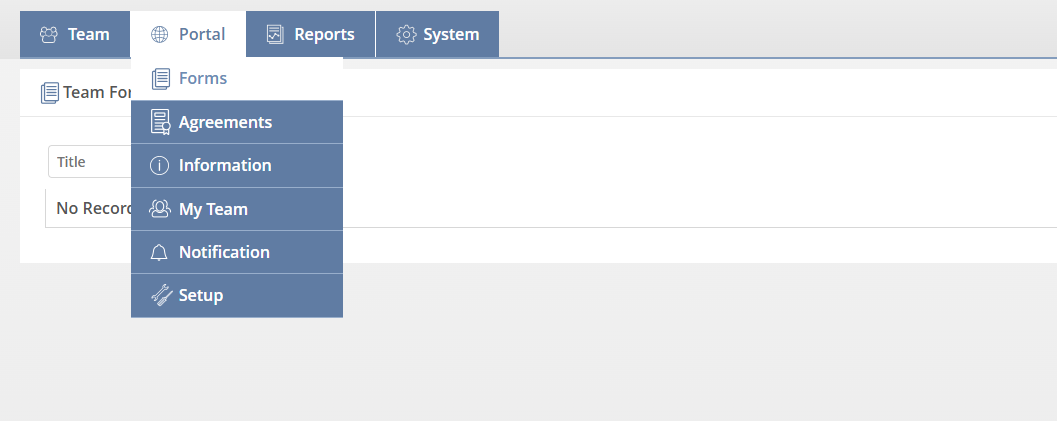Open the Notification menu entry
The width and height of the screenshot is (1057, 421).
[224, 253]
